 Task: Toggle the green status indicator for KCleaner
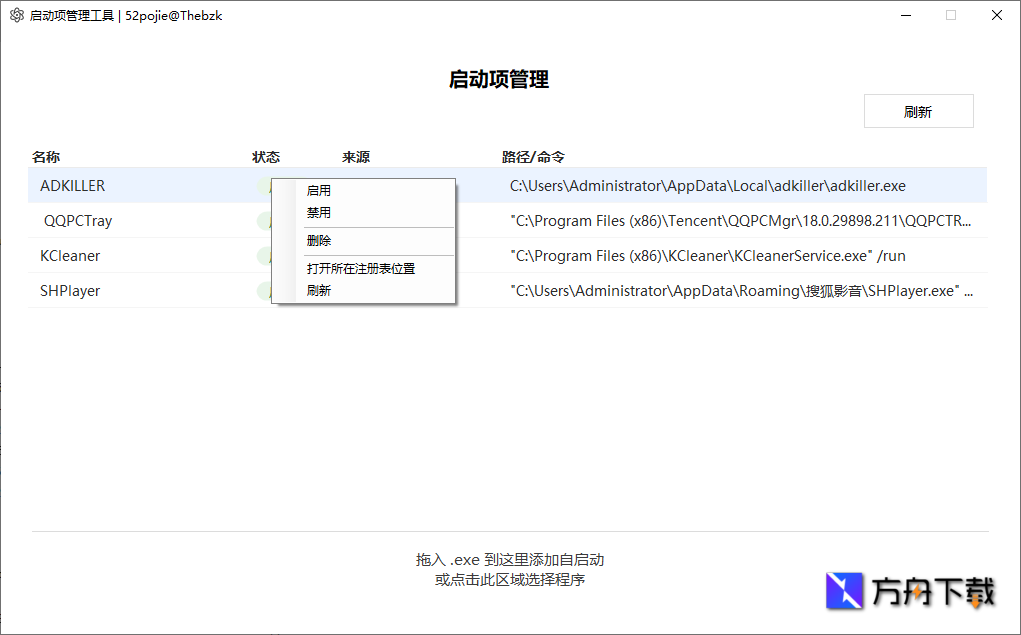(265, 255)
